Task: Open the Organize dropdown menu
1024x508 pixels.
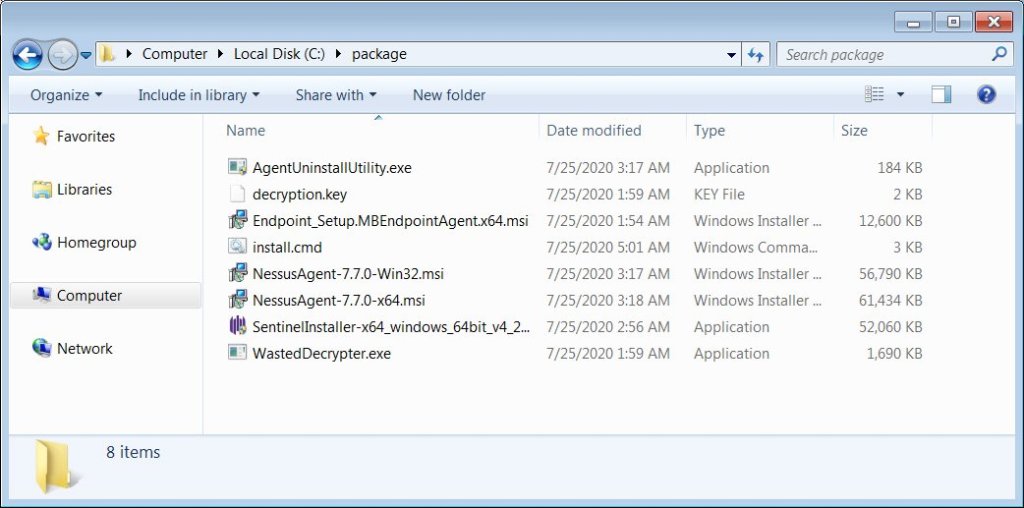Action: pyautogui.click(x=66, y=95)
